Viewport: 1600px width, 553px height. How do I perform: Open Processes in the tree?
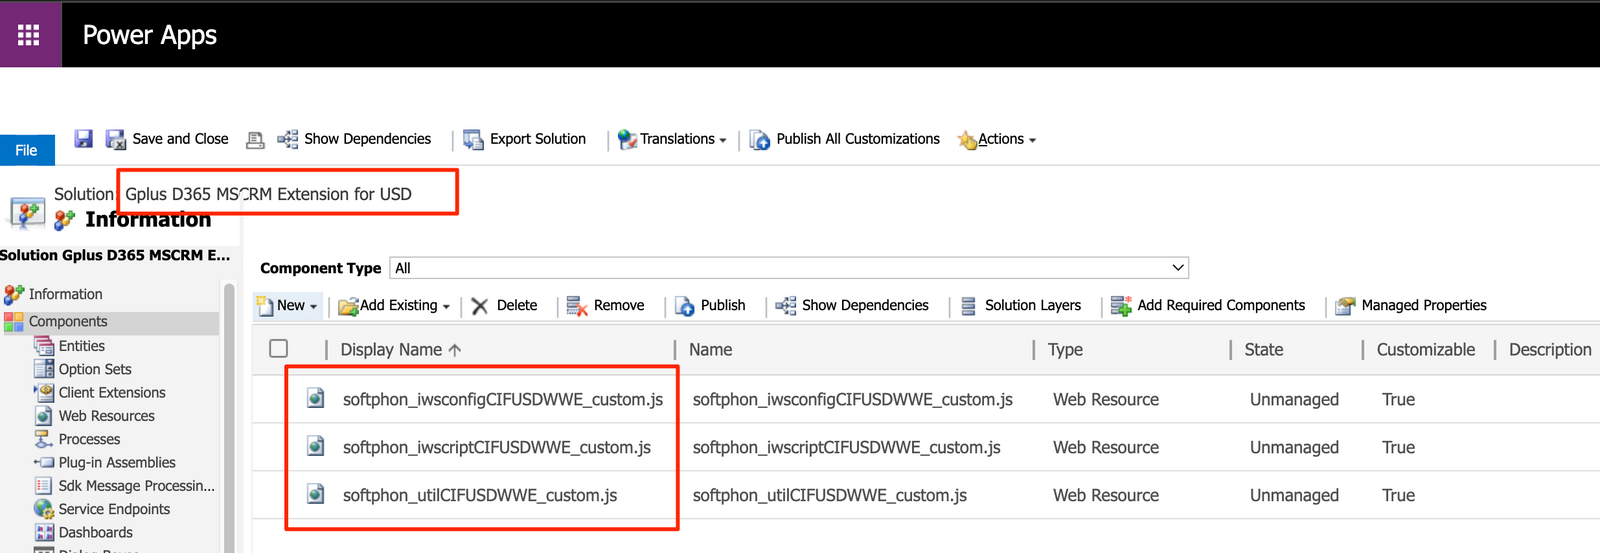(89, 439)
